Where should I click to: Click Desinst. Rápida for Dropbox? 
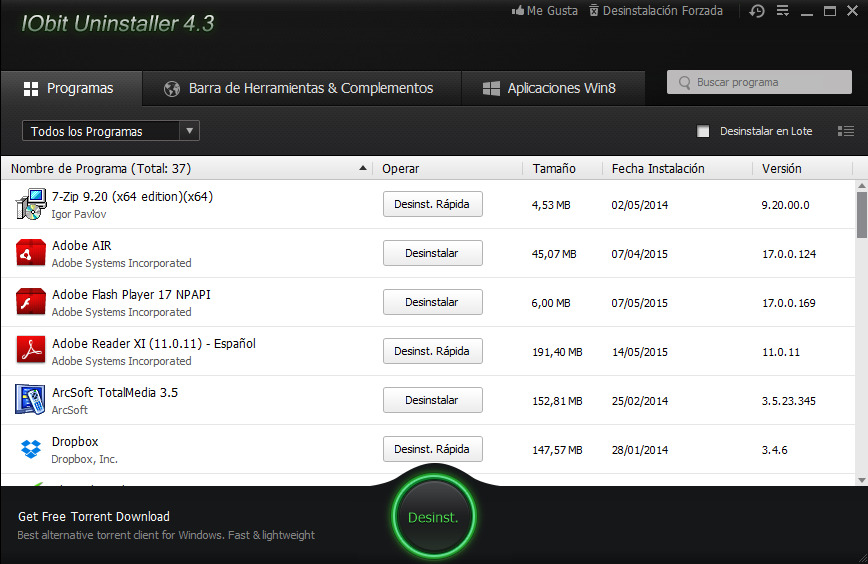[432, 449]
